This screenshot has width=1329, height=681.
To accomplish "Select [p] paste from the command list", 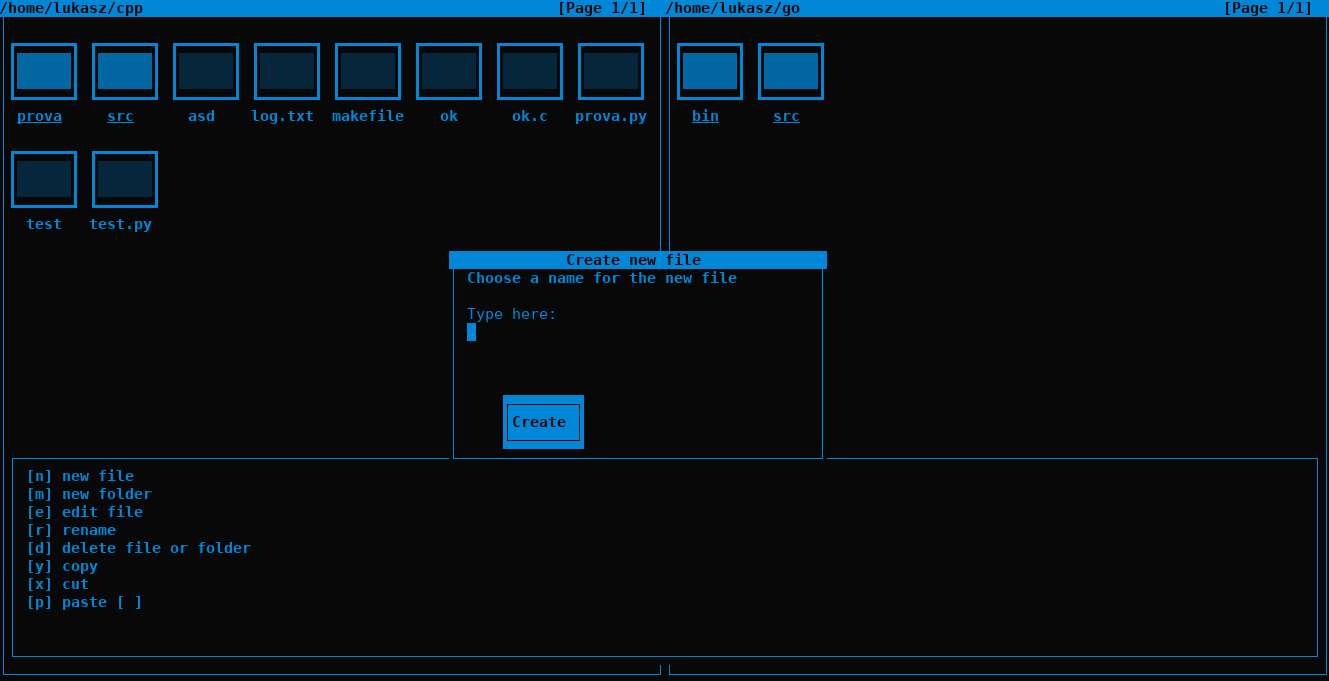I will [84, 601].
